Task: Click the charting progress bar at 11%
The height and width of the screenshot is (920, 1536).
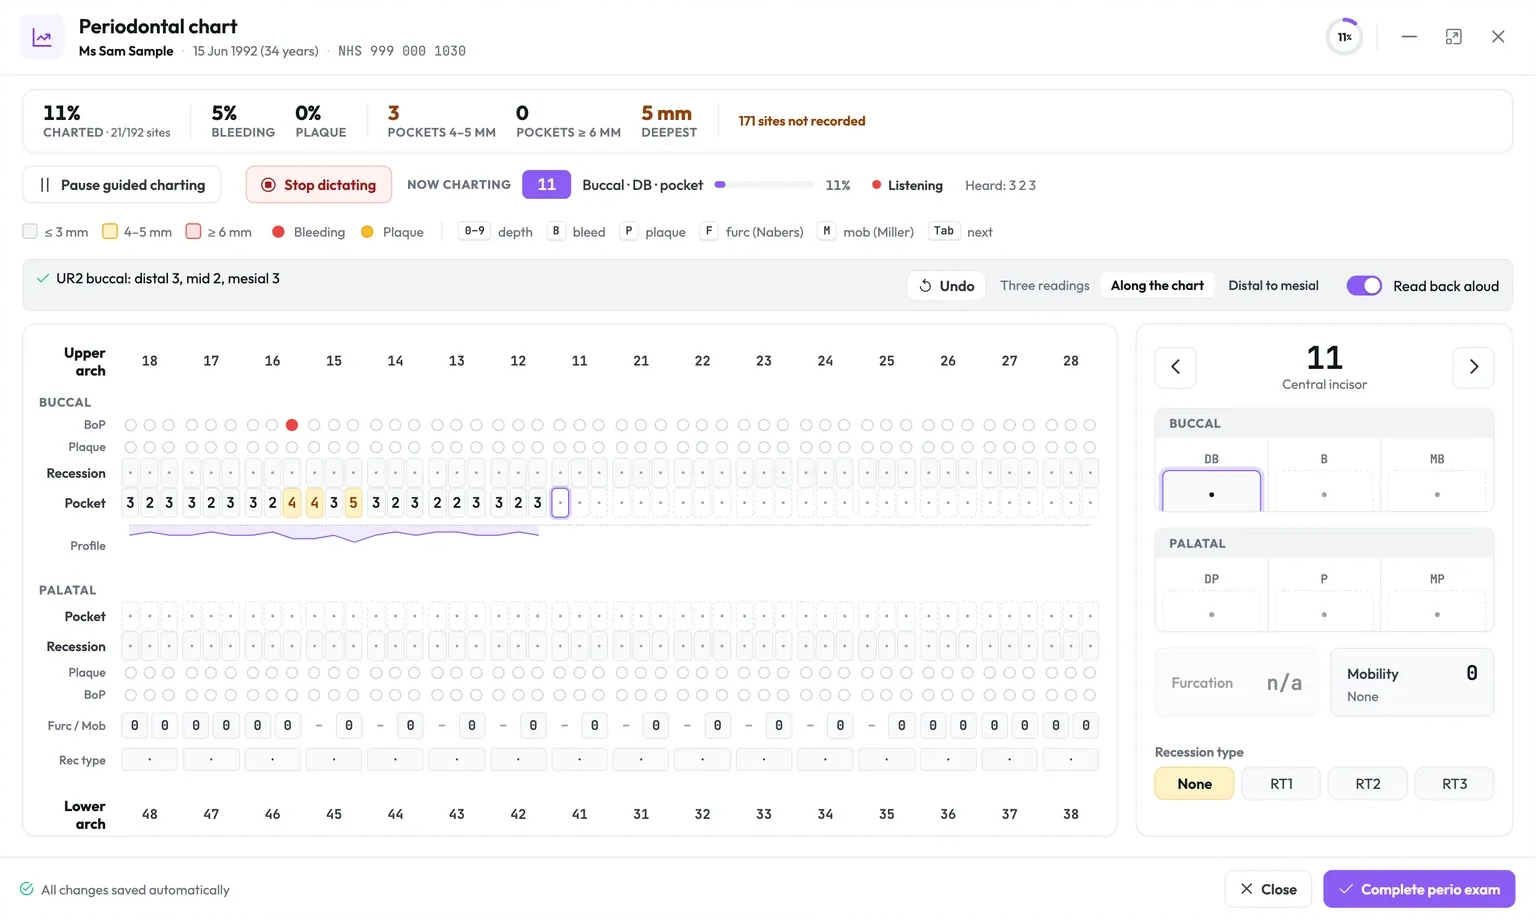Action: pos(765,185)
